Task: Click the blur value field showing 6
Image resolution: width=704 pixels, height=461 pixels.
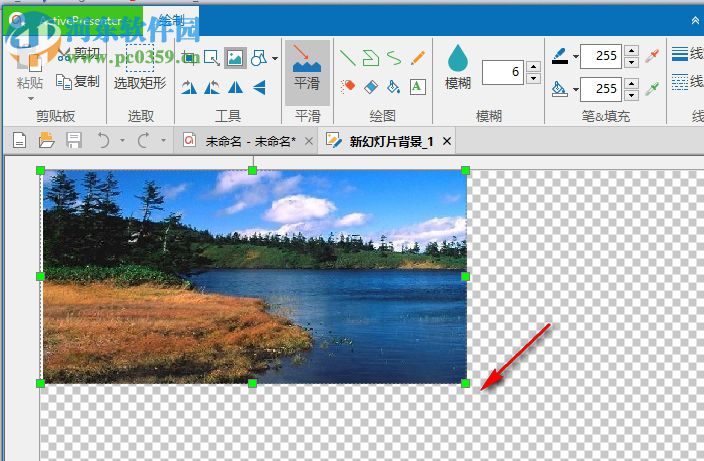Action: [502, 72]
